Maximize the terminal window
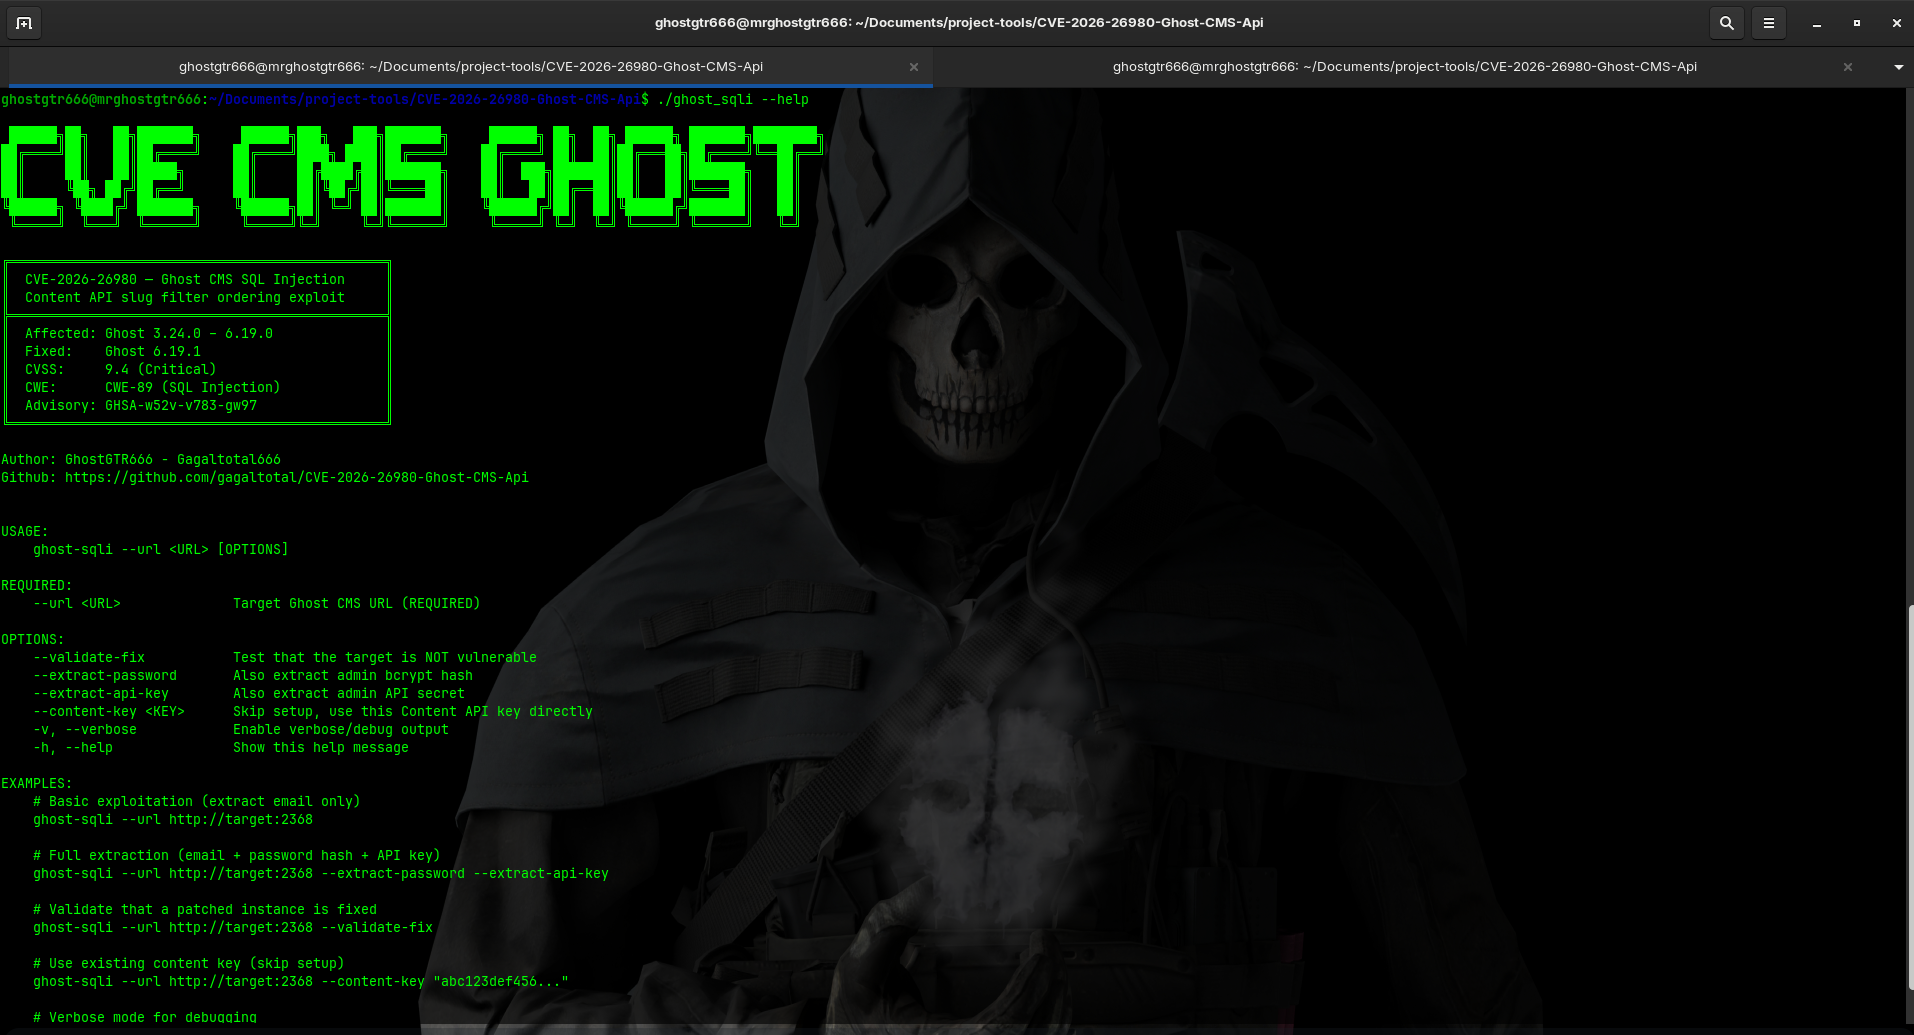The height and width of the screenshot is (1035, 1914). 1857,23
